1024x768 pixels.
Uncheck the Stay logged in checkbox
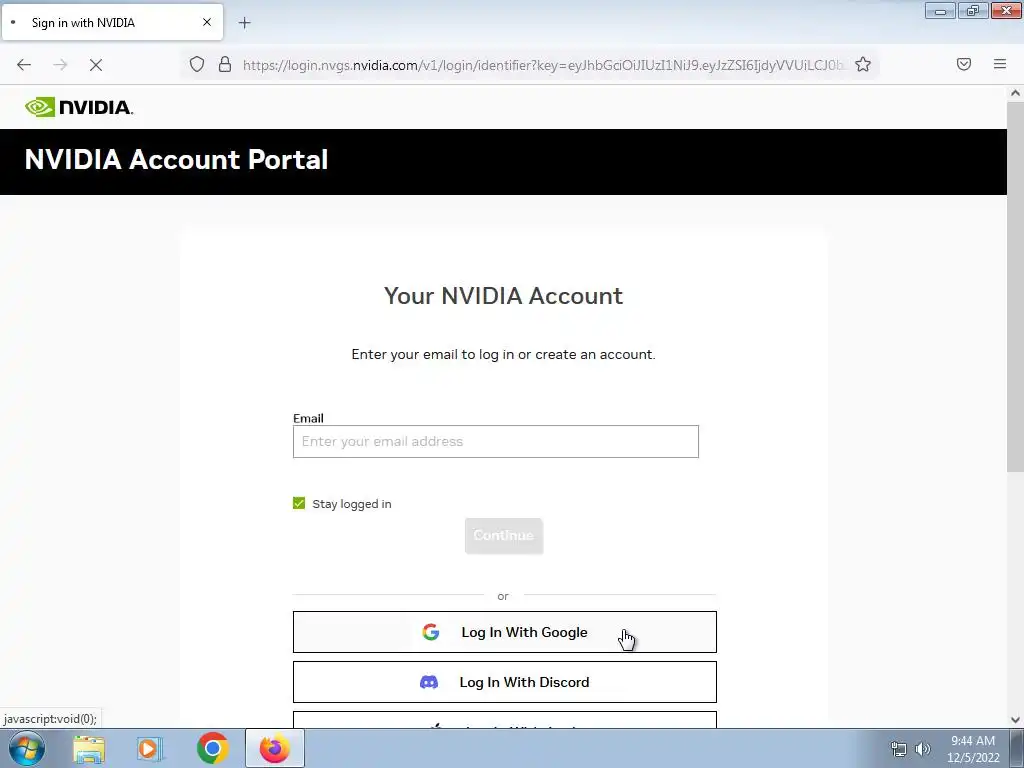tap(299, 504)
